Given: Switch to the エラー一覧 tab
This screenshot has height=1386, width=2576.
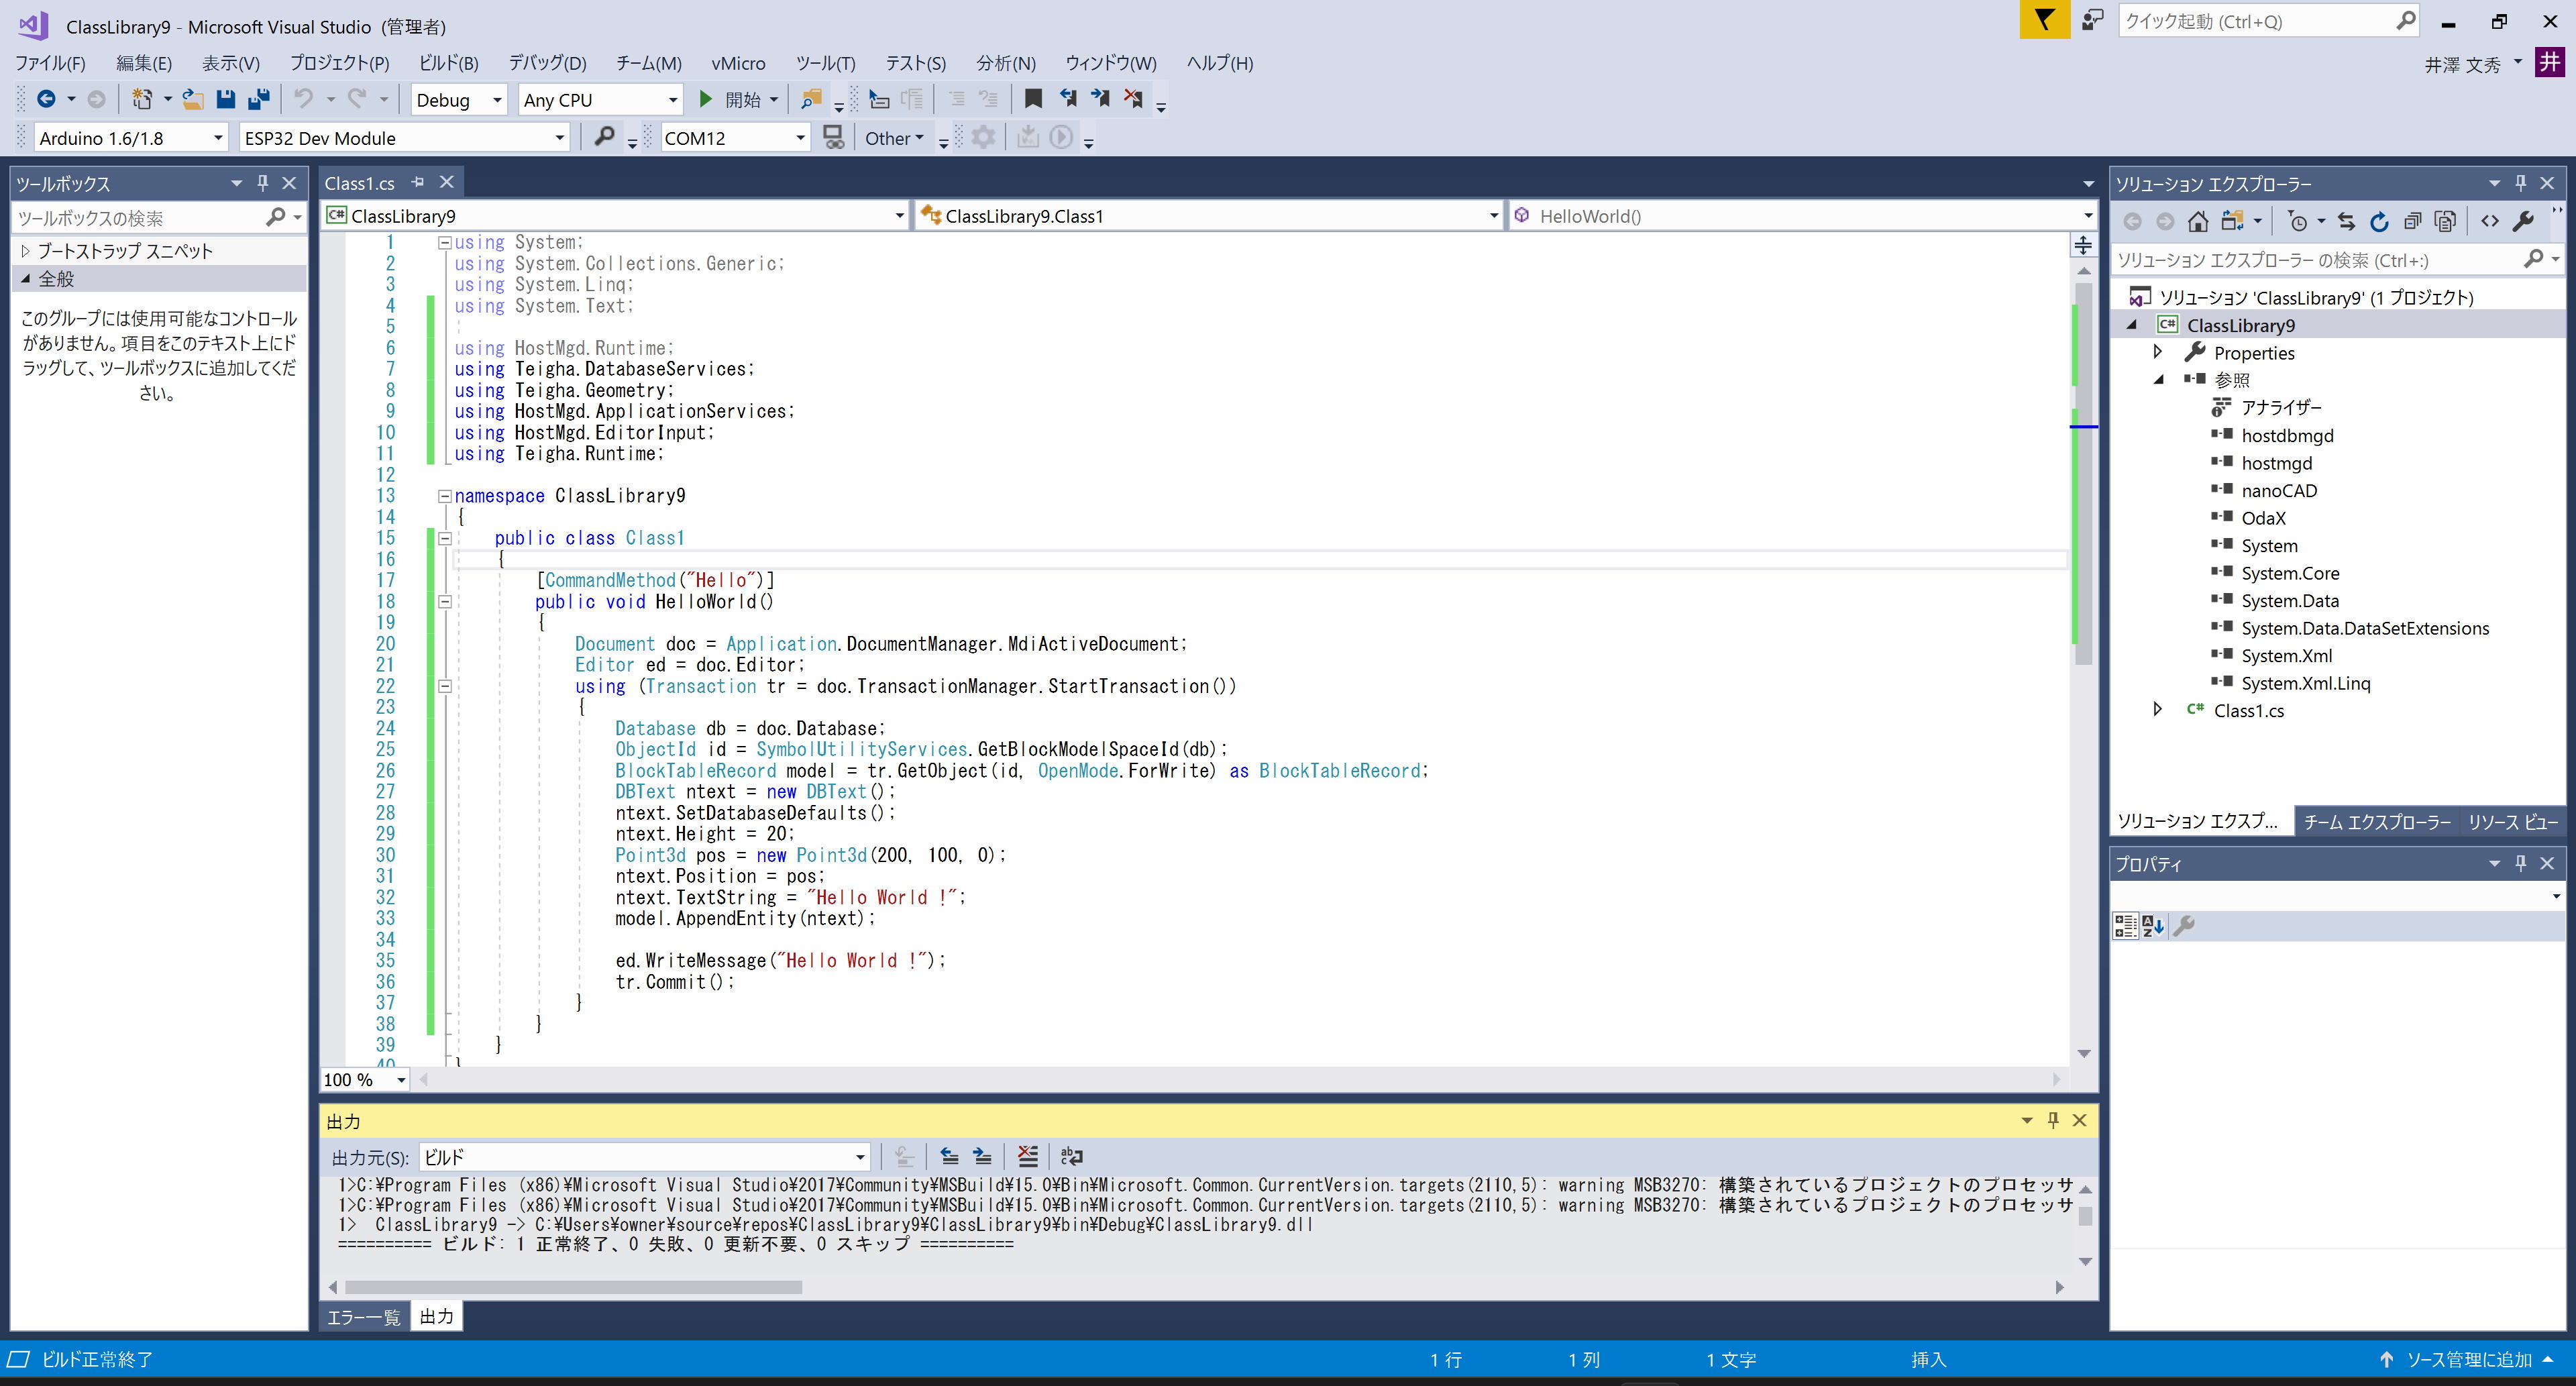Looking at the screenshot, I should 363,1317.
